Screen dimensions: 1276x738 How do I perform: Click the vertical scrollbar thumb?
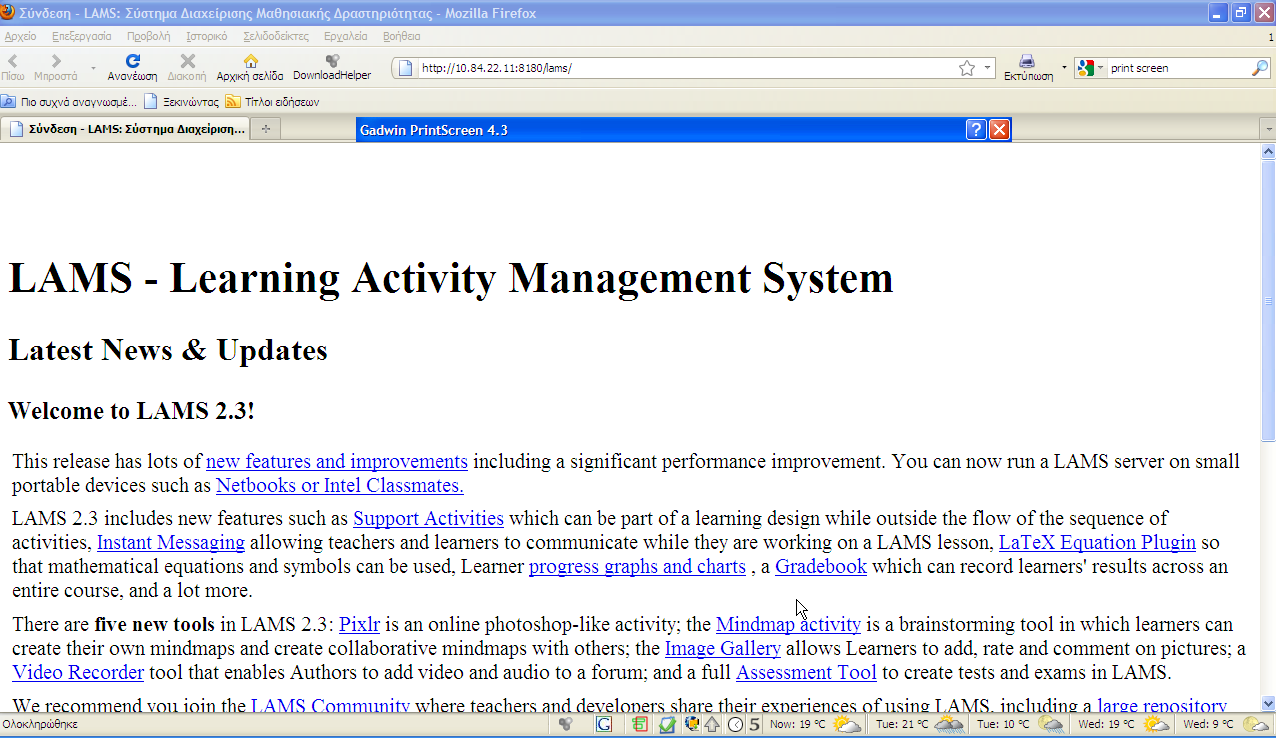click(x=1268, y=300)
